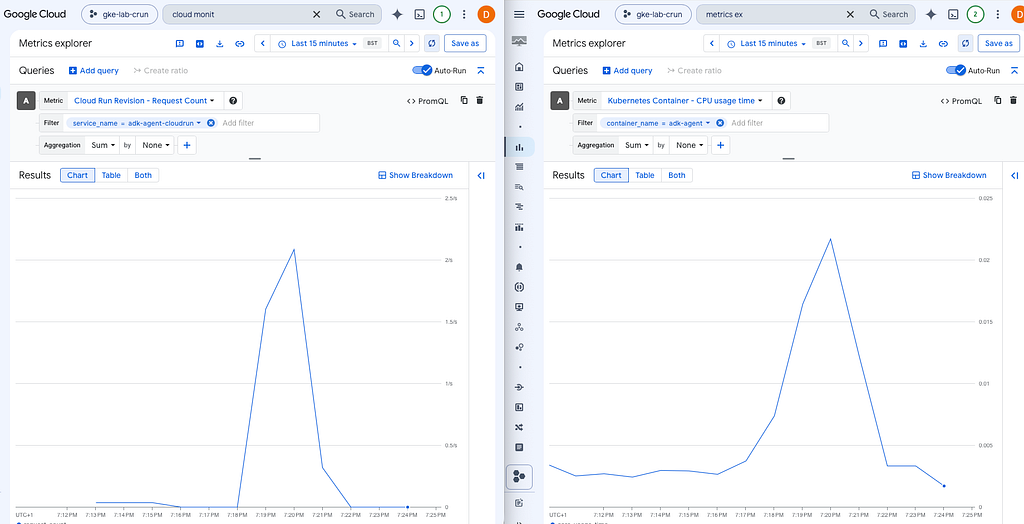This screenshot has height=524, width=1024.
Task: Select gke-lab-crun project picker in left window
Action: coord(120,14)
